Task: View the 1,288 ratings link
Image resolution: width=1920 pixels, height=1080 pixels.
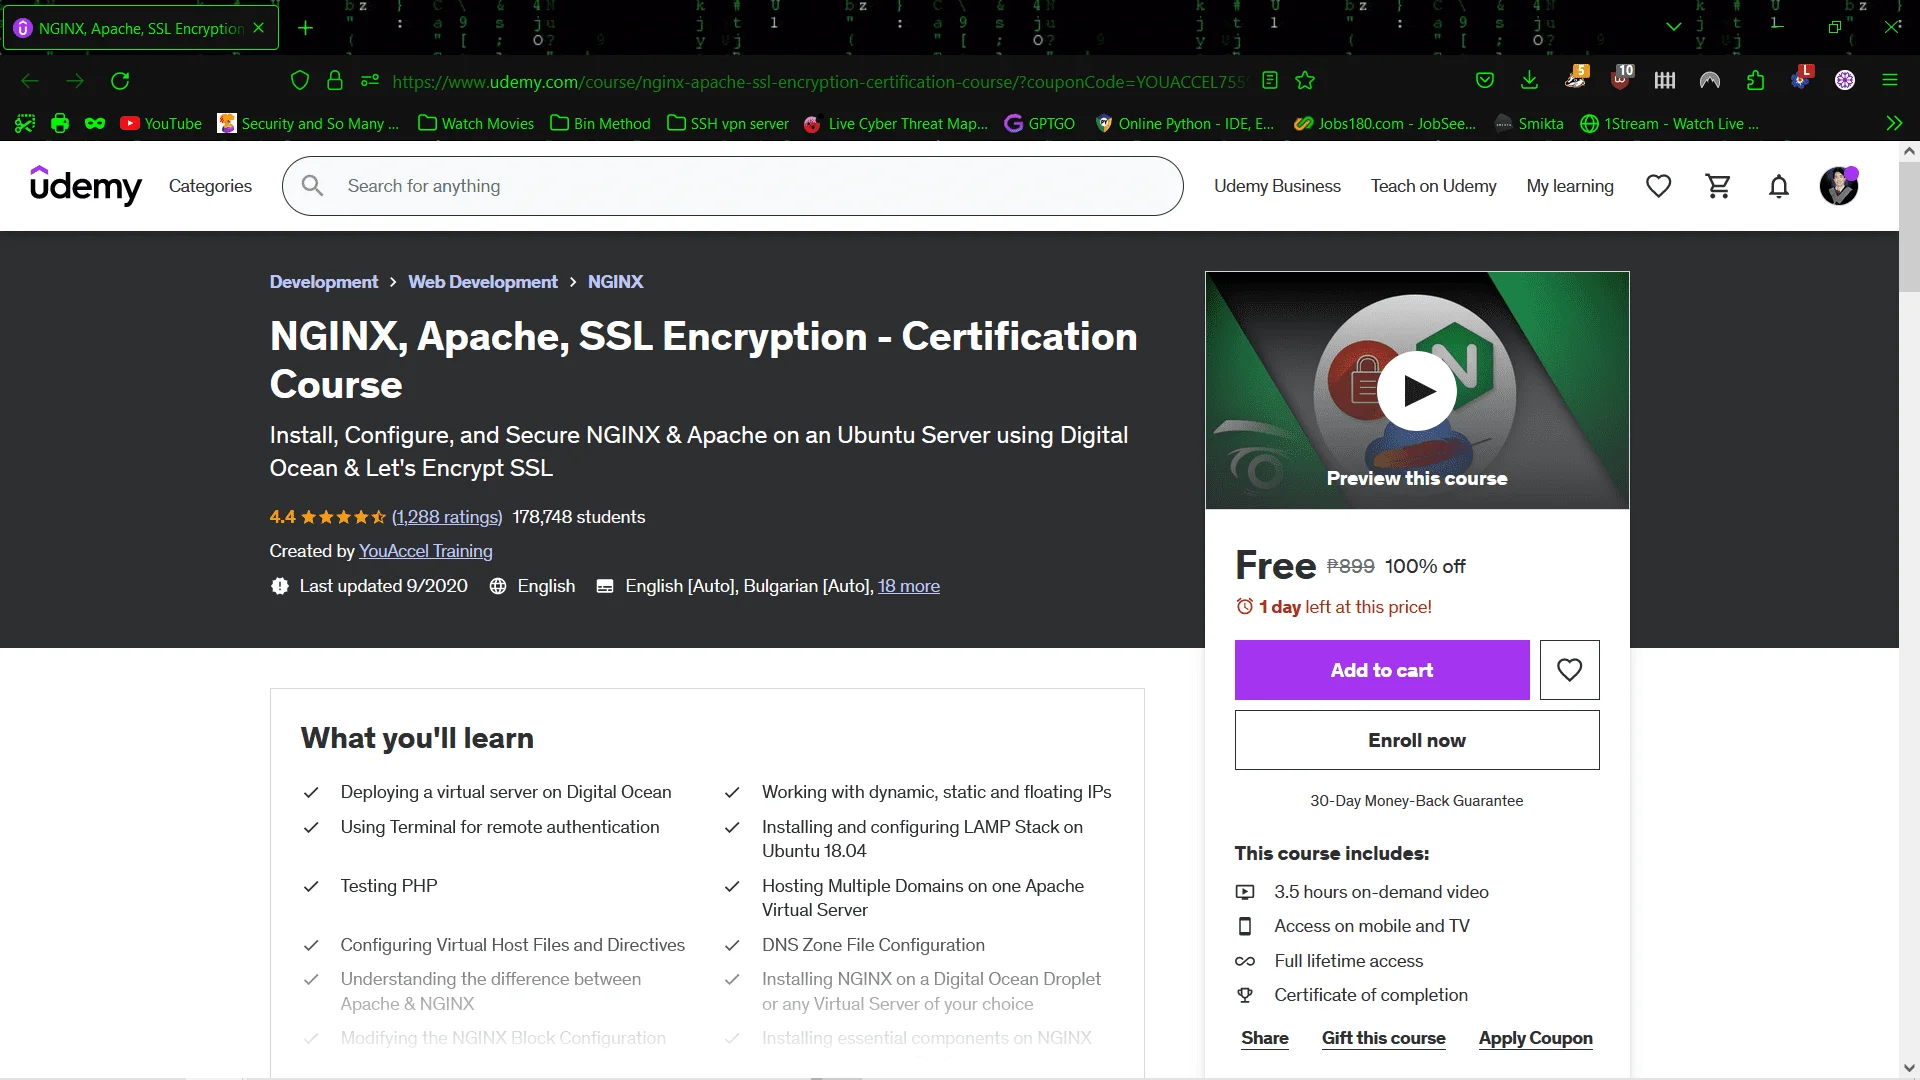Action: [x=447, y=517]
